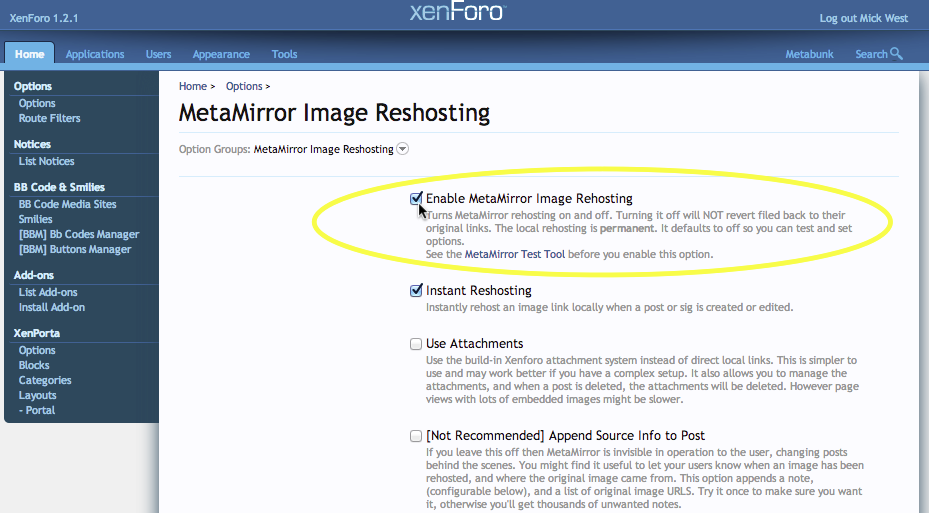Click the Home breadcrumb link
The image size is (929, 513).
click(193, 86)
